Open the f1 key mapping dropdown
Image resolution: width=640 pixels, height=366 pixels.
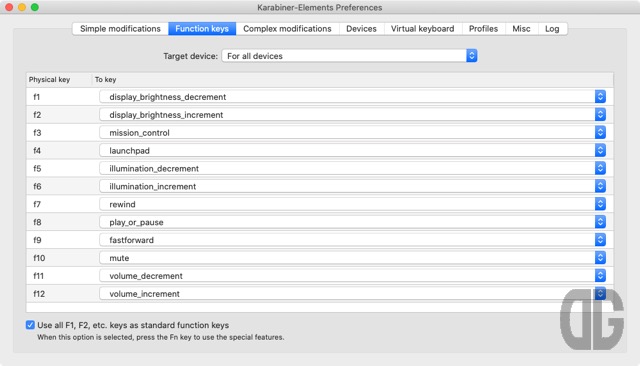(x=352, y=97)
